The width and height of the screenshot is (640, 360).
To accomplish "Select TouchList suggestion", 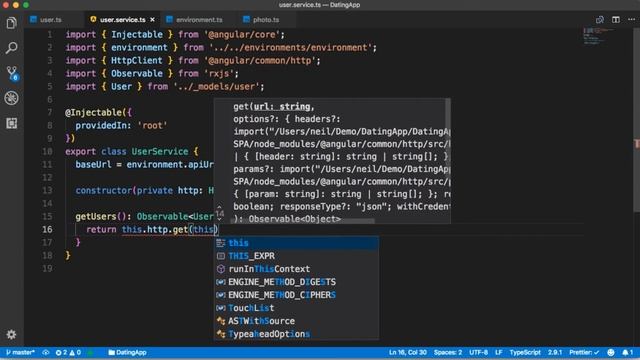I will click(297, 308).
